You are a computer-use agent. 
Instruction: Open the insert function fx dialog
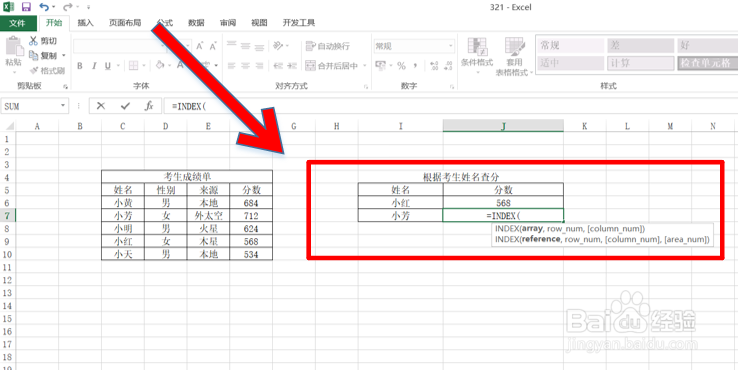149,106
